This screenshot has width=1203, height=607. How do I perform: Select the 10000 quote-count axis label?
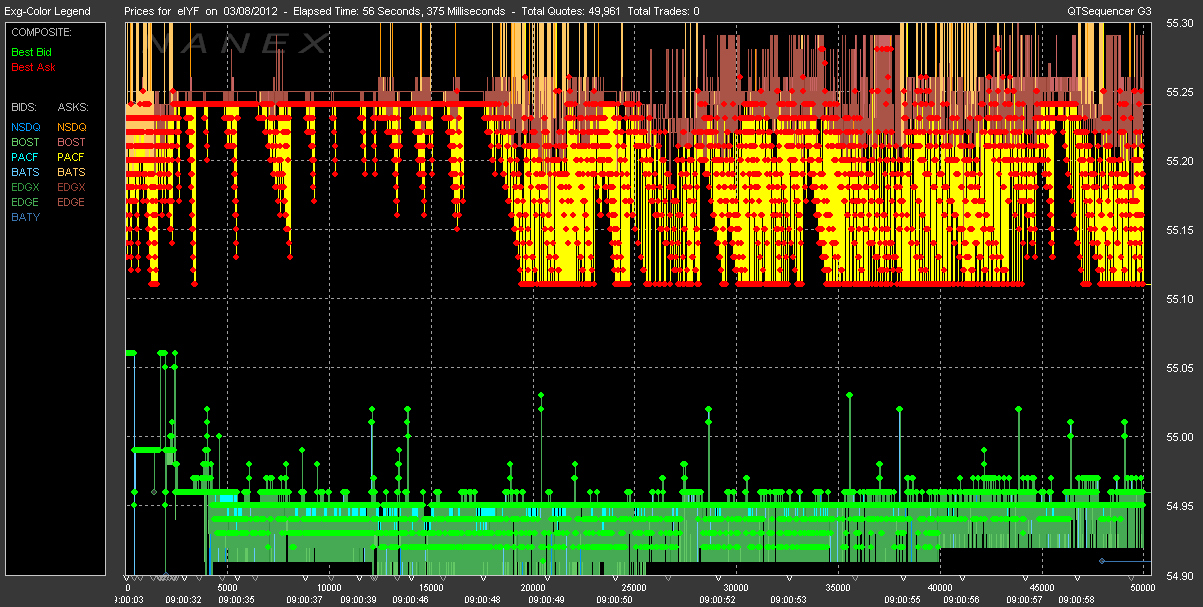point(329,587)
